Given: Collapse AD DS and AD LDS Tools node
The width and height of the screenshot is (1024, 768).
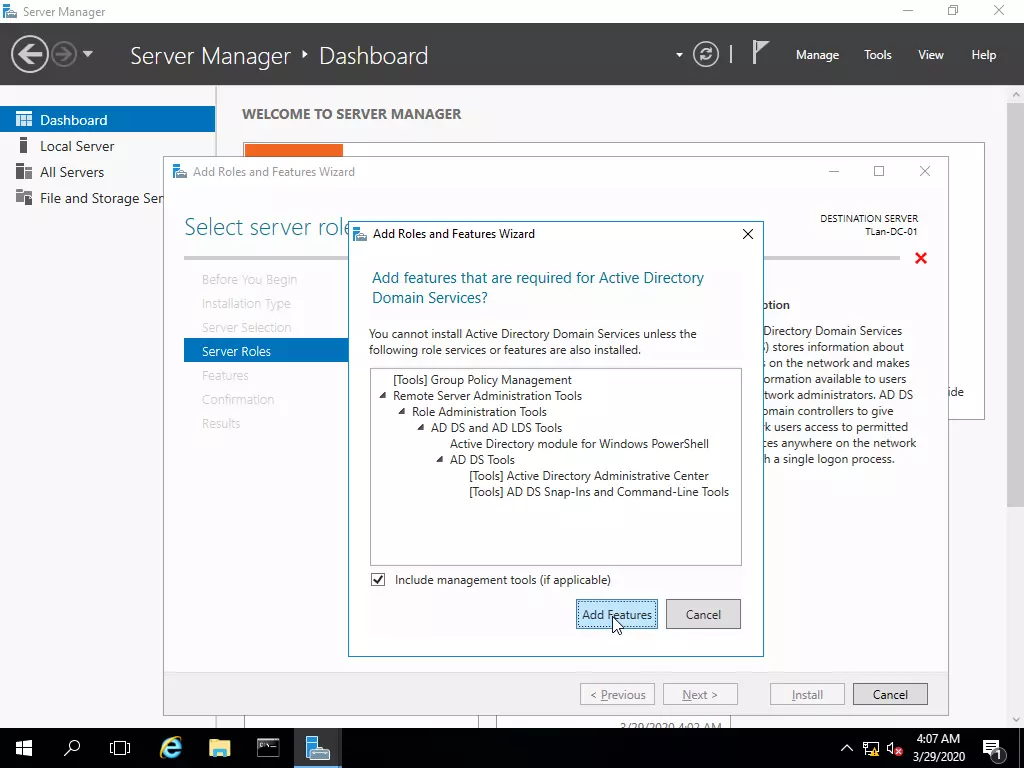Looking at the screenshot, I should click(421, 427).
